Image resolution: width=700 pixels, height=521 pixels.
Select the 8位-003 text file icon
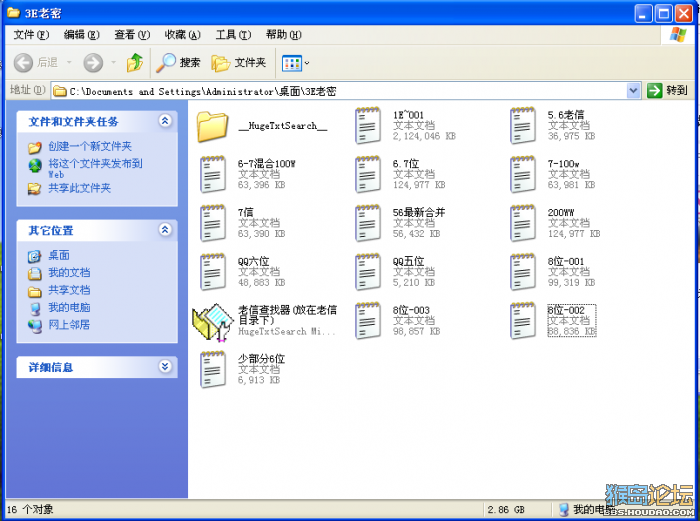368,320
